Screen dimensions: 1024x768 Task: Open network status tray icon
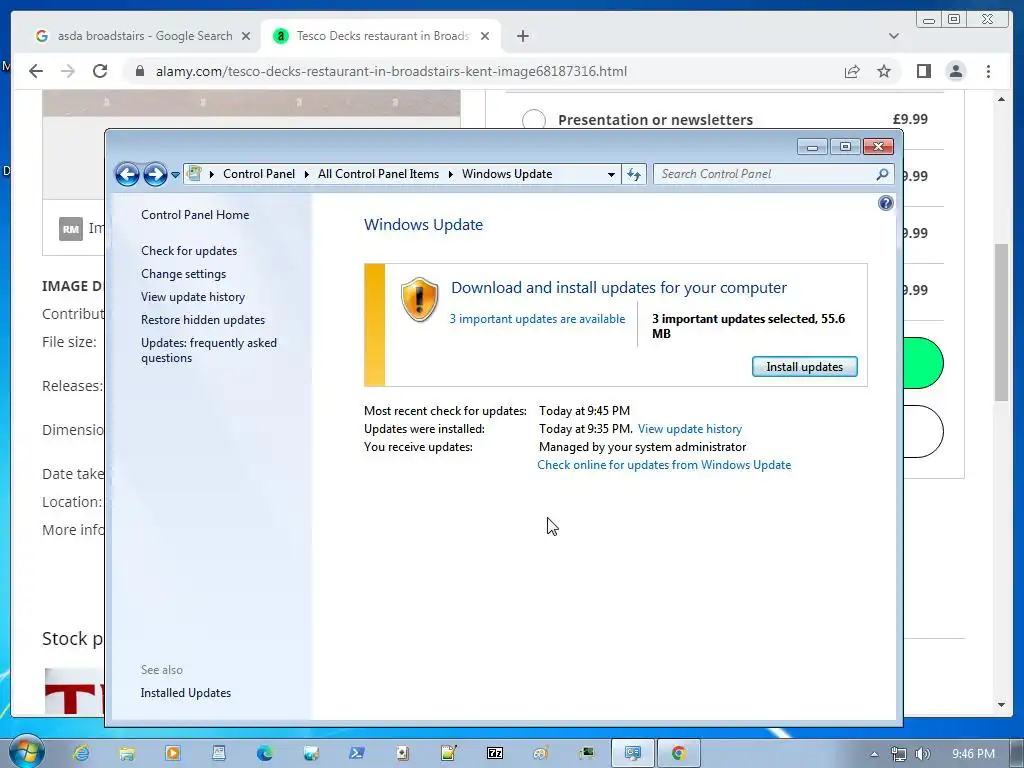click(899, 754)
